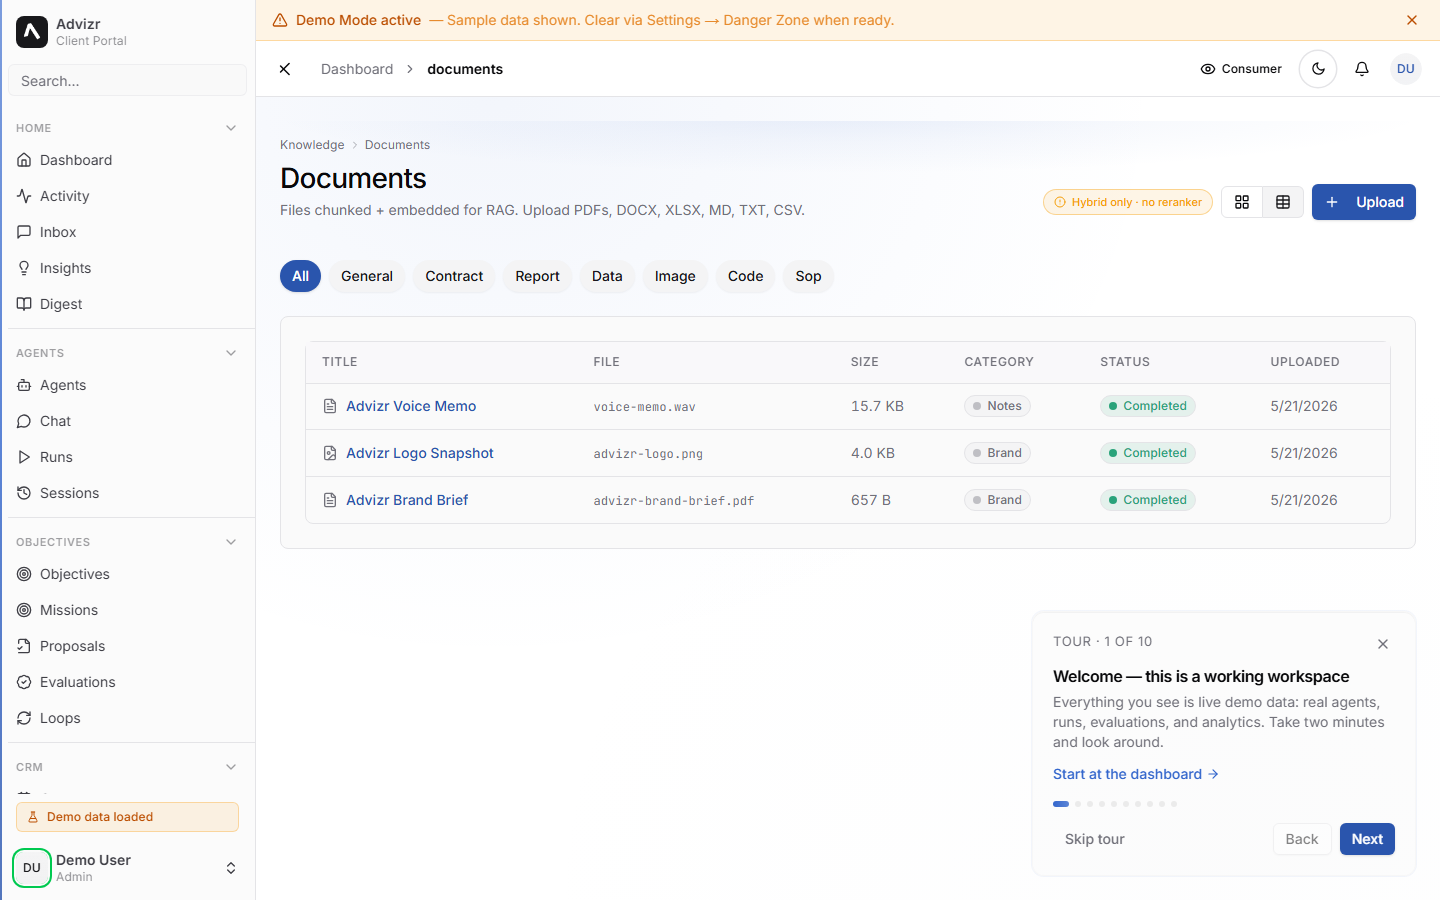Open the Advizr Voice Memo document
Screen dimensions: 1440x900
pos(411,406)
